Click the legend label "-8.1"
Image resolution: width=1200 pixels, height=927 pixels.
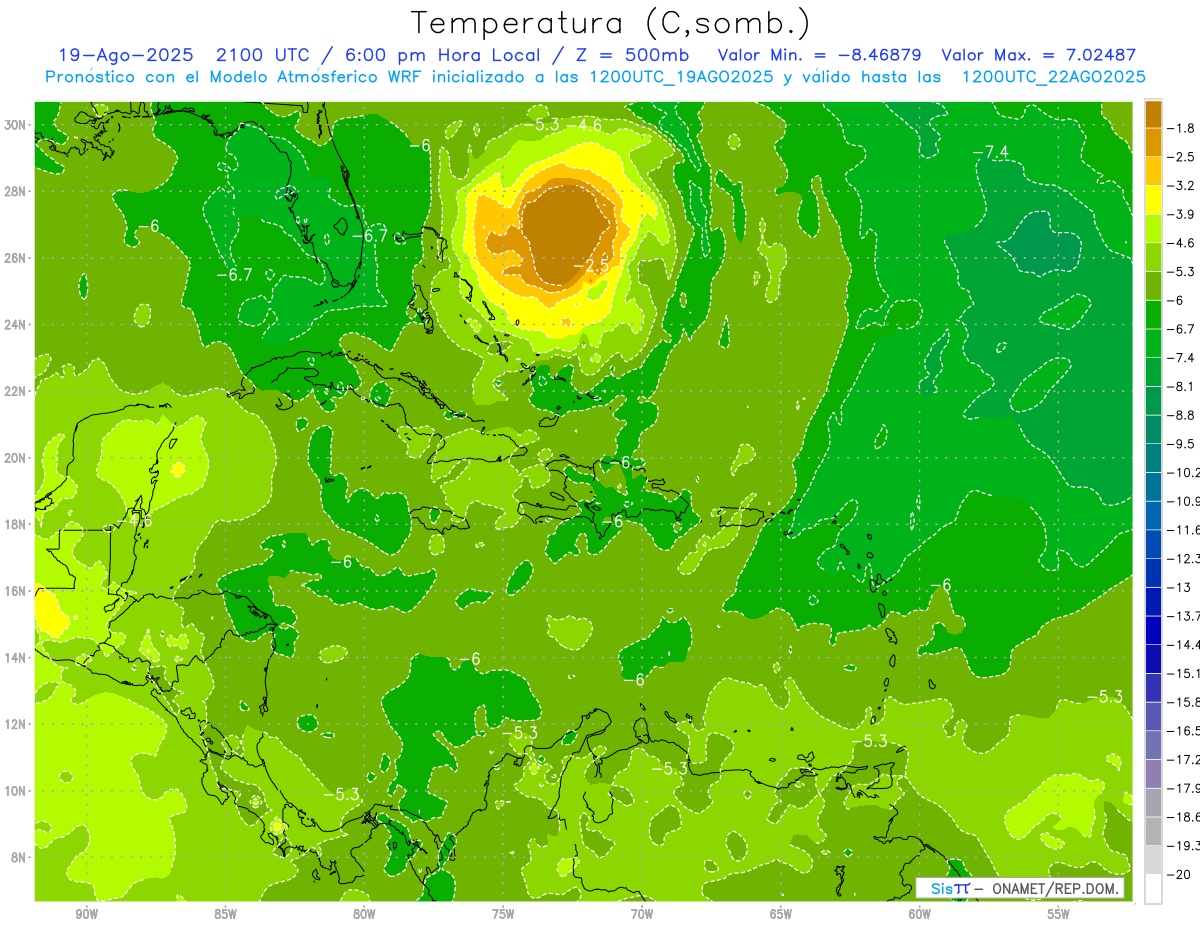[1182, 386]
